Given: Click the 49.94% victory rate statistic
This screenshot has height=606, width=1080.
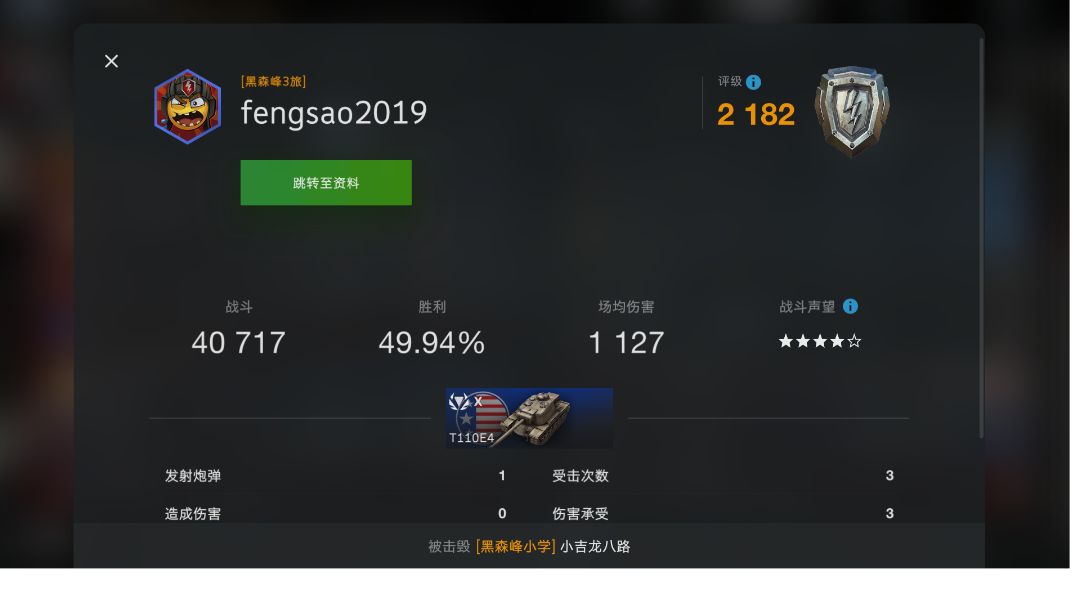Looking at the screenshot, I should [x=432, y=343].
